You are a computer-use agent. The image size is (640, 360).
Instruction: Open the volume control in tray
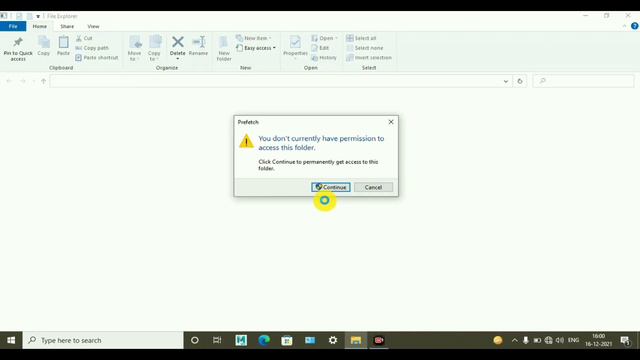pos(560,340)
